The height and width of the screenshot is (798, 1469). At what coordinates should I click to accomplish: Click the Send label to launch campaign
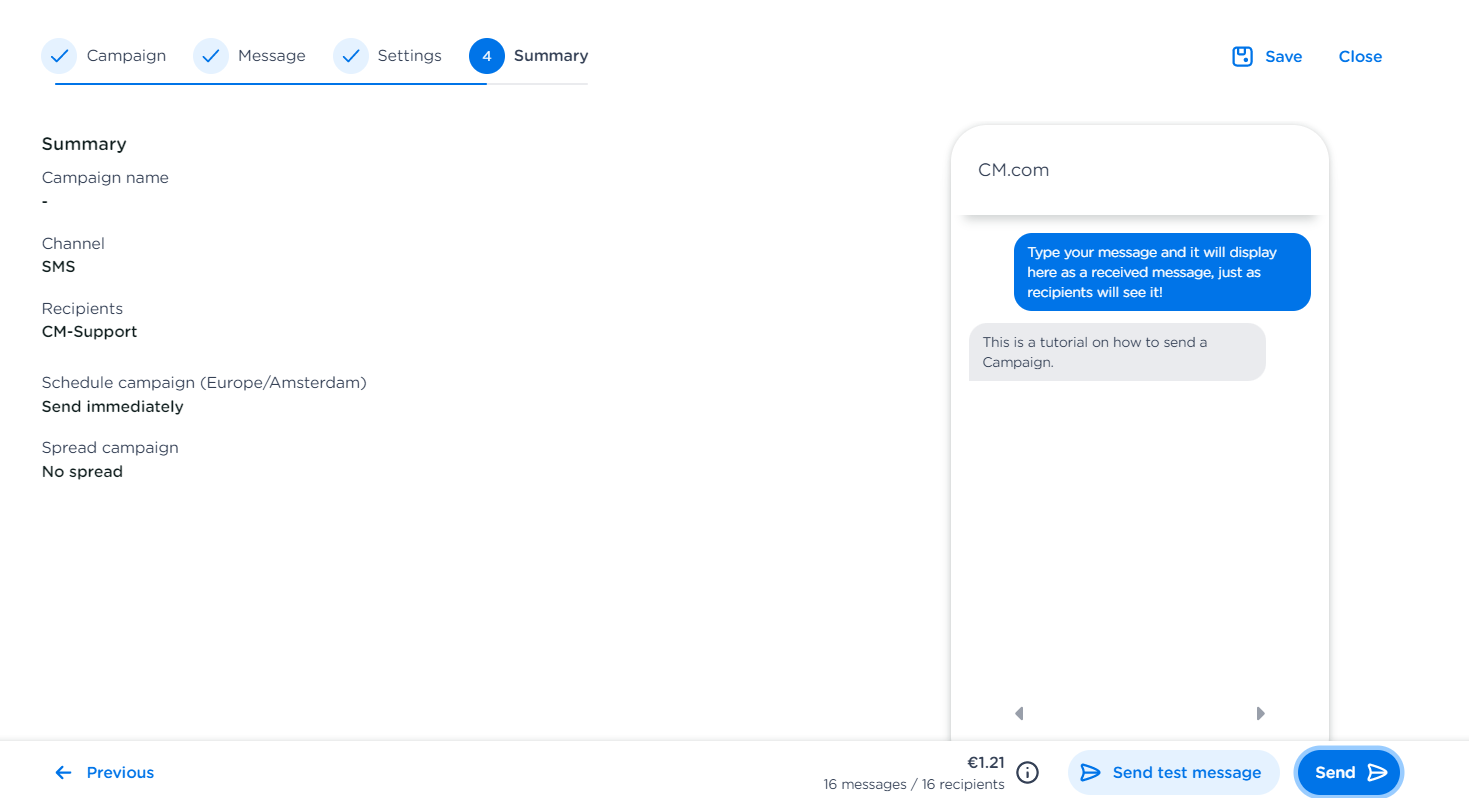pos(1335,772)
